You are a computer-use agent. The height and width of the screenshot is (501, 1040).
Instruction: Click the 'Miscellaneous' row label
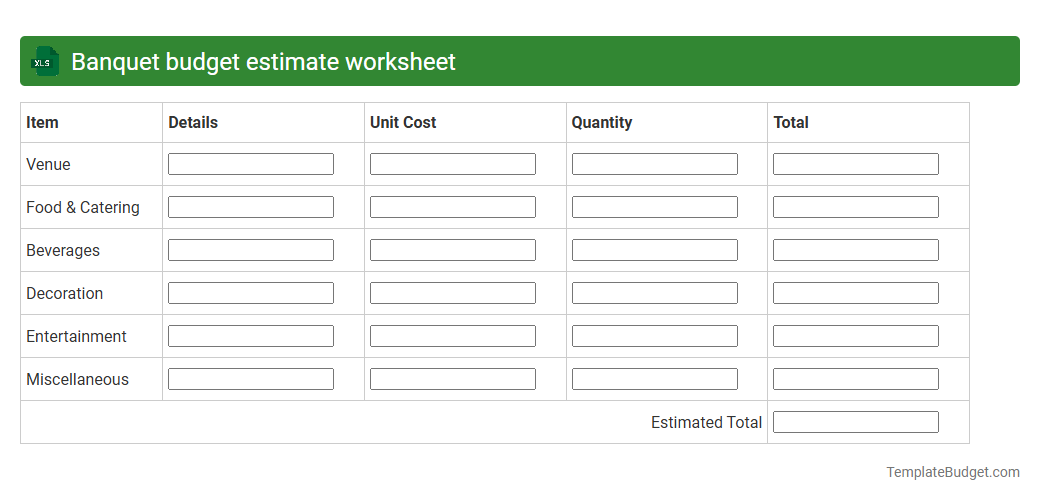click(78, 380)
